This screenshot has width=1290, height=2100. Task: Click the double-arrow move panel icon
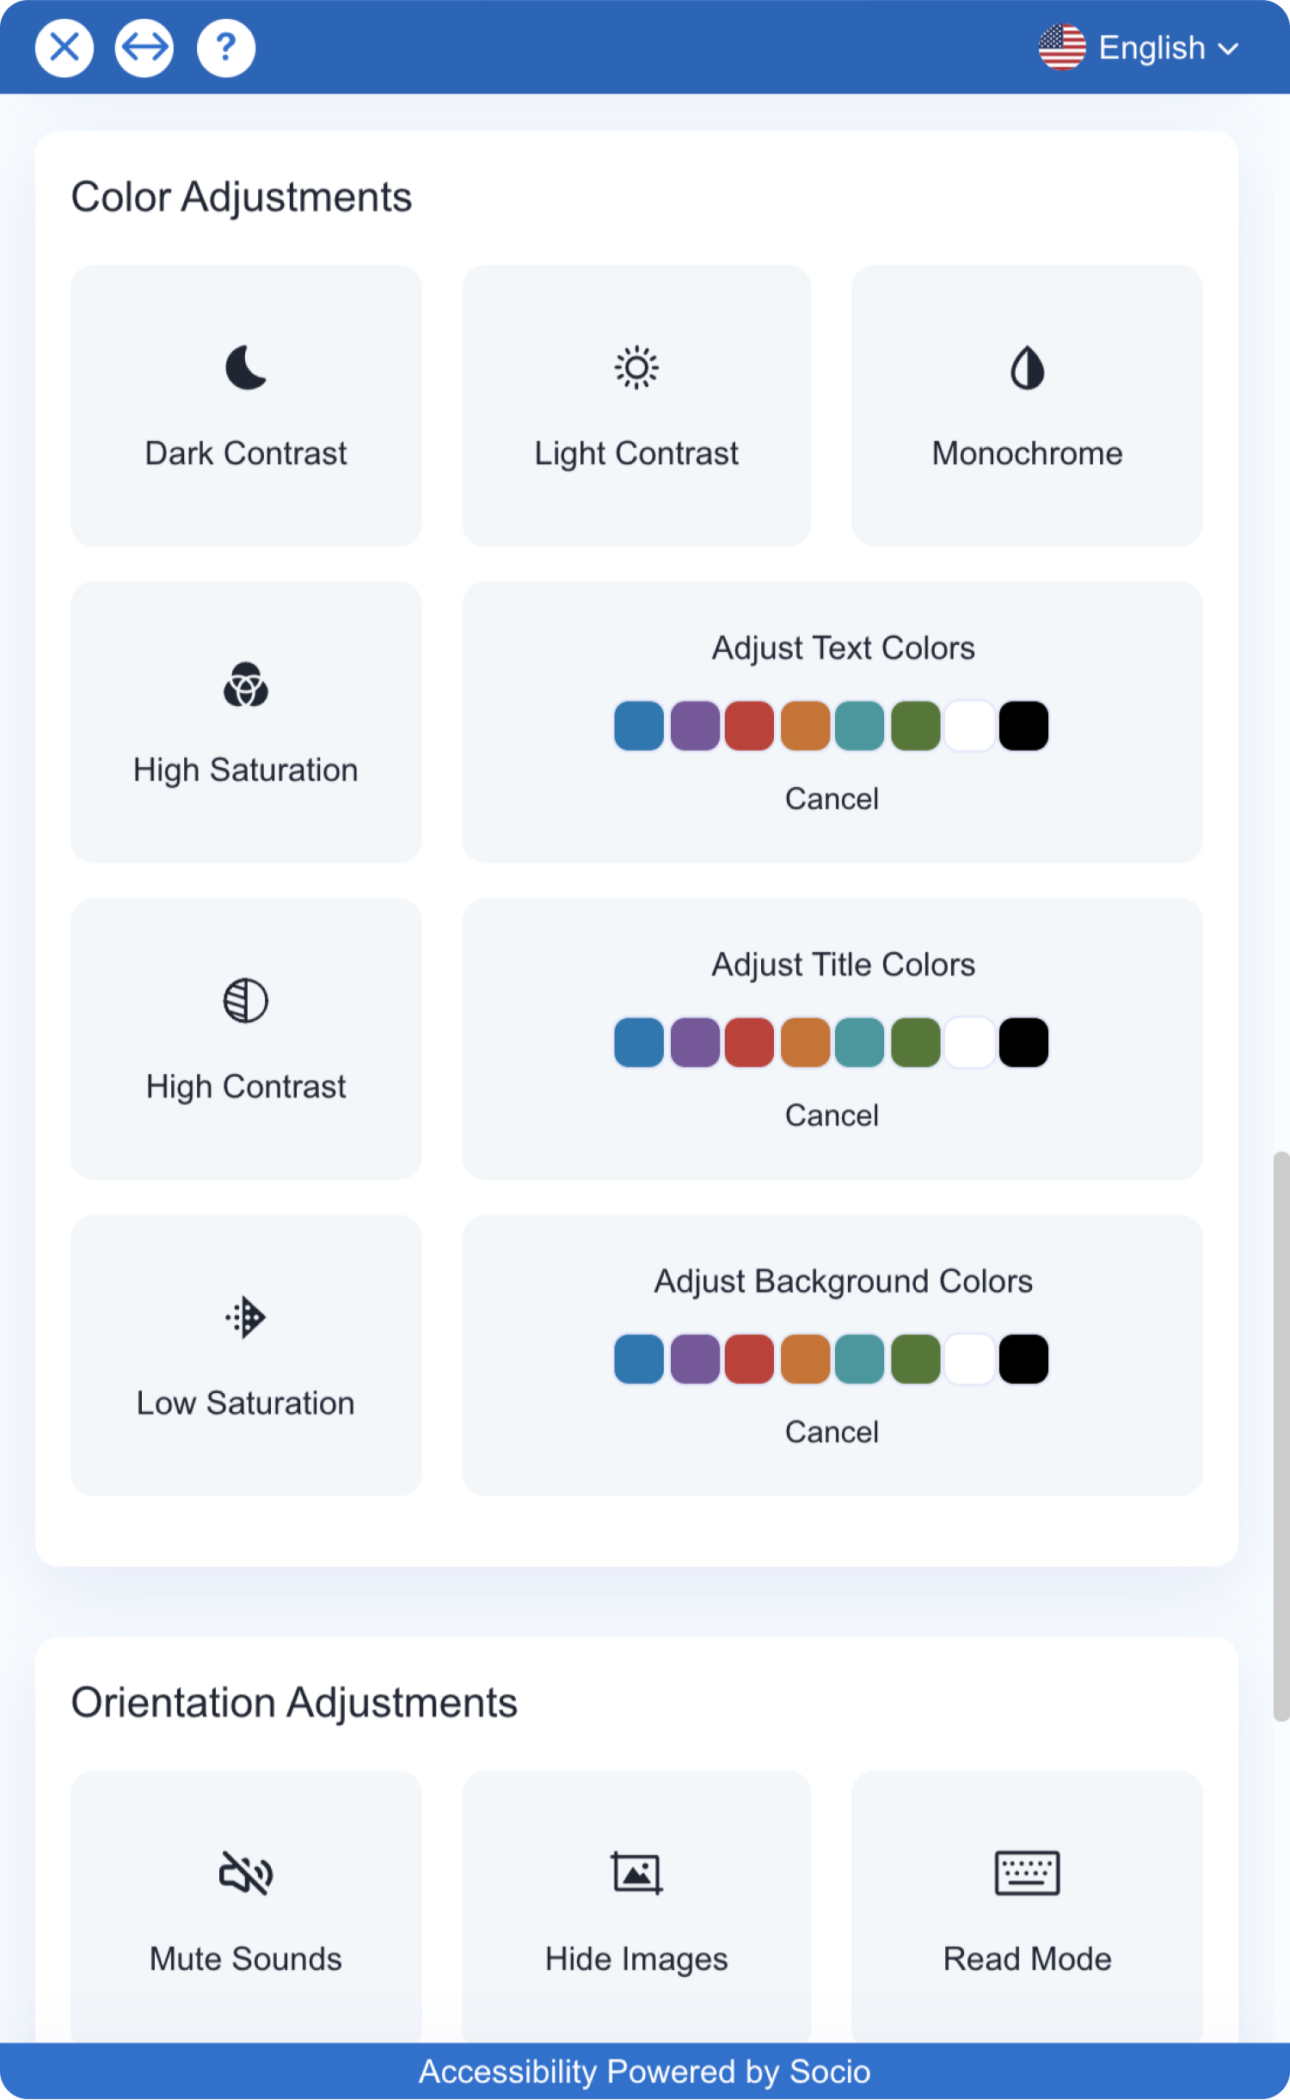[144, 47]
